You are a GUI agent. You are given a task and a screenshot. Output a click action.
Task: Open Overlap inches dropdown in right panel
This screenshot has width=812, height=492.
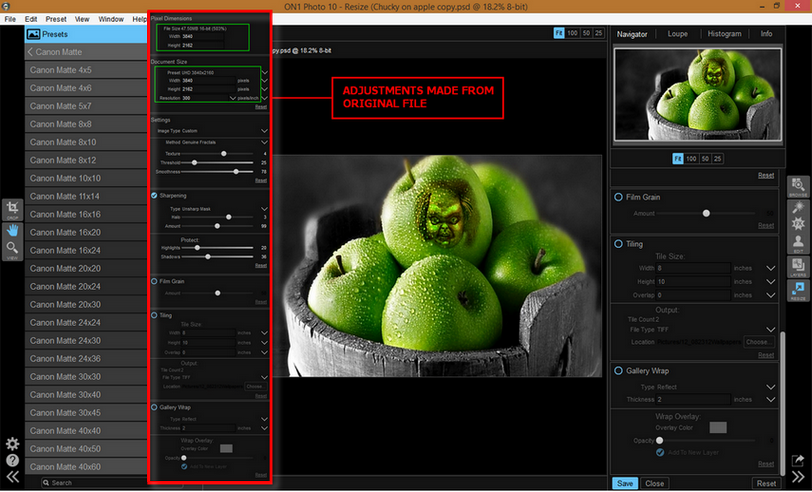[771, 295]
